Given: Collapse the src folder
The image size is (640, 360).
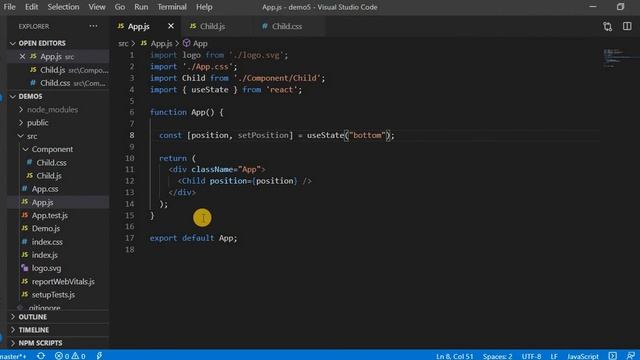Looking at the screenshot, I should 32,136.
